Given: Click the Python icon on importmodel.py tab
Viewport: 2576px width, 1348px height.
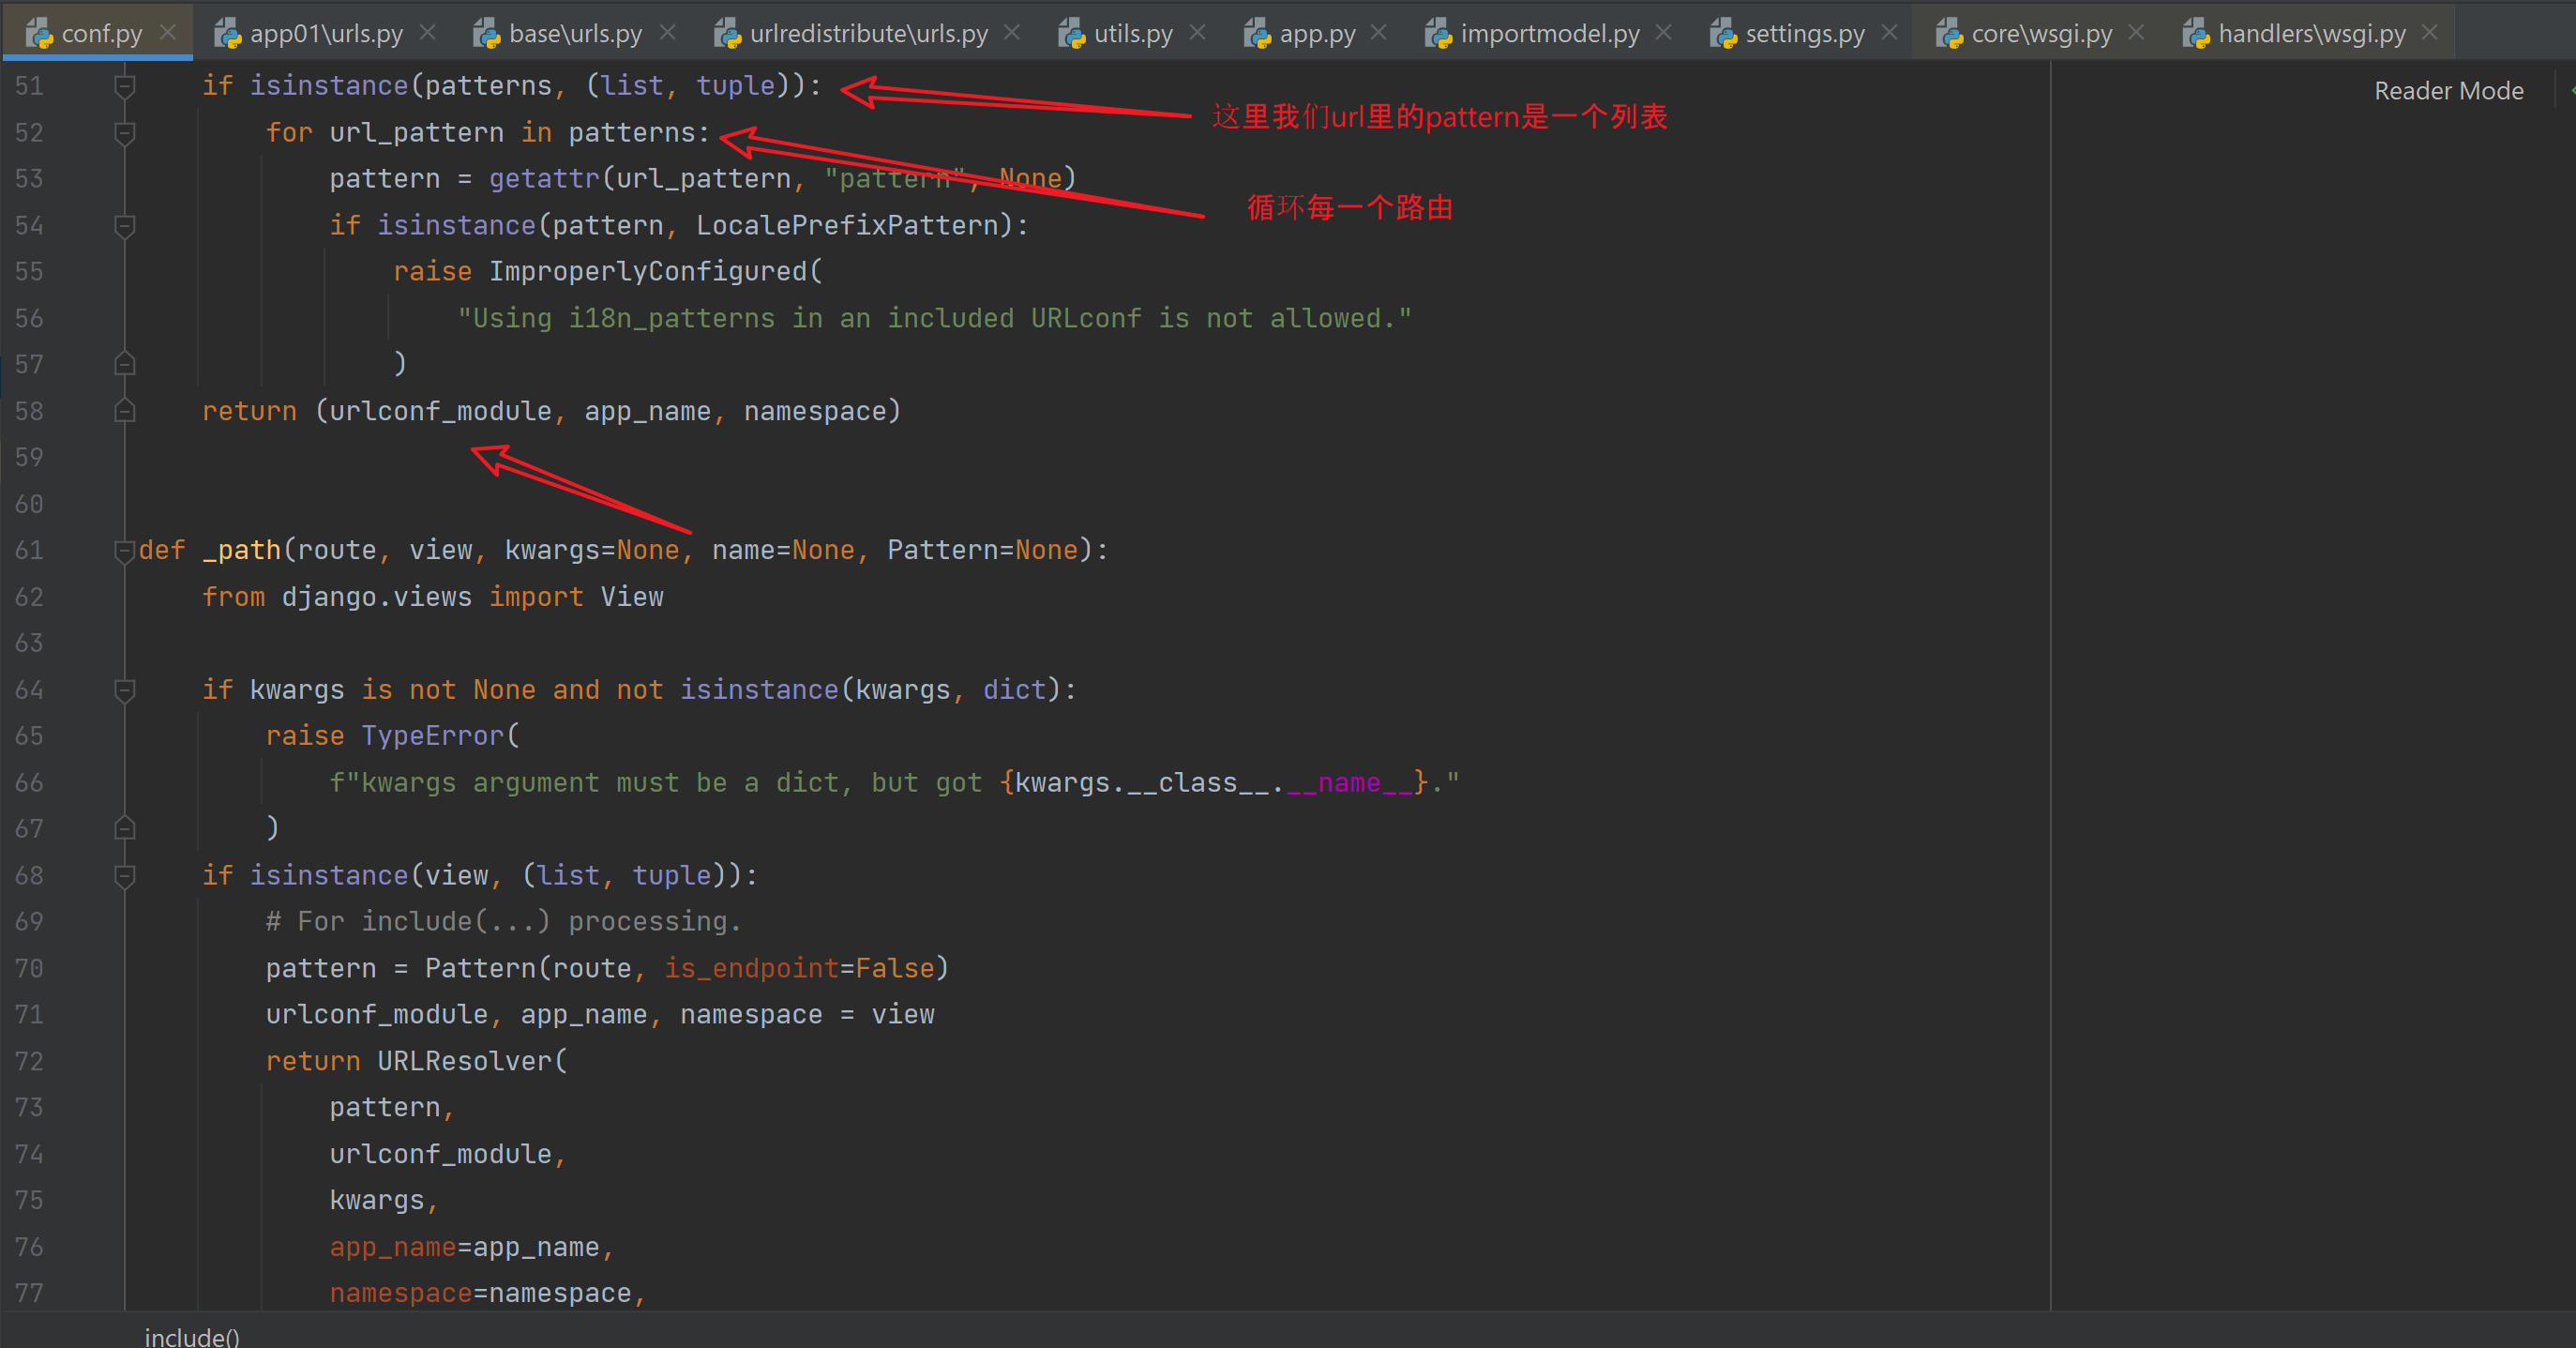Looking at the screenshot, I should click(x=1438, y=34).
